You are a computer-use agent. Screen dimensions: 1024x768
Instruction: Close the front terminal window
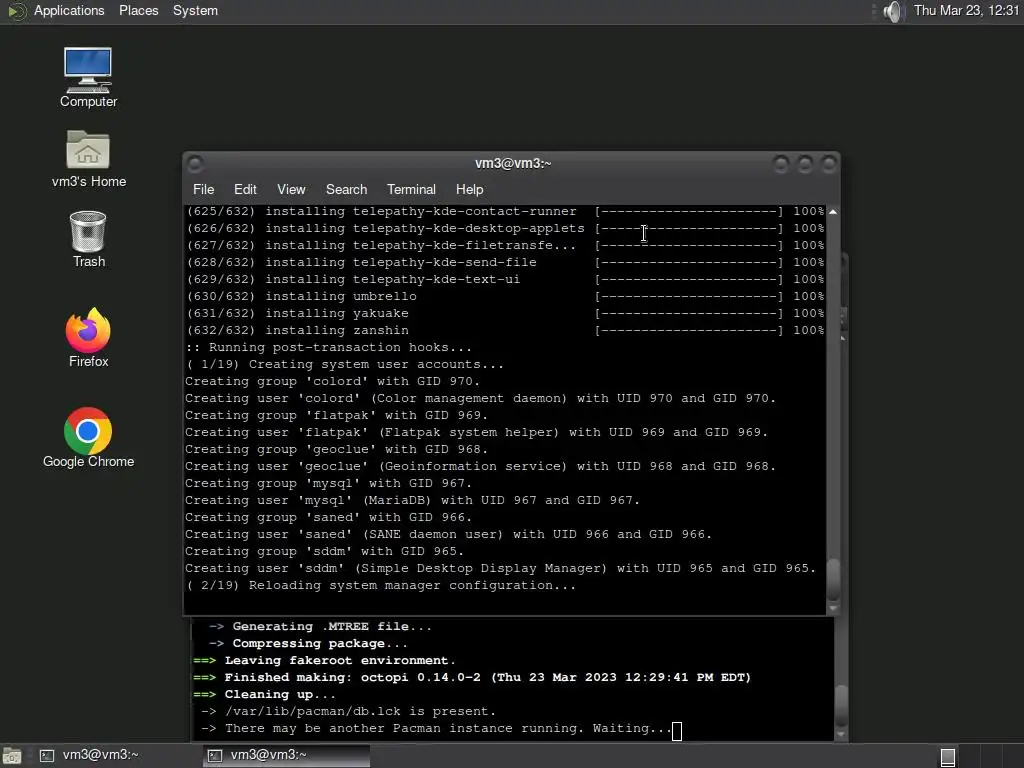pyautogui.click(x=829, y=164)
